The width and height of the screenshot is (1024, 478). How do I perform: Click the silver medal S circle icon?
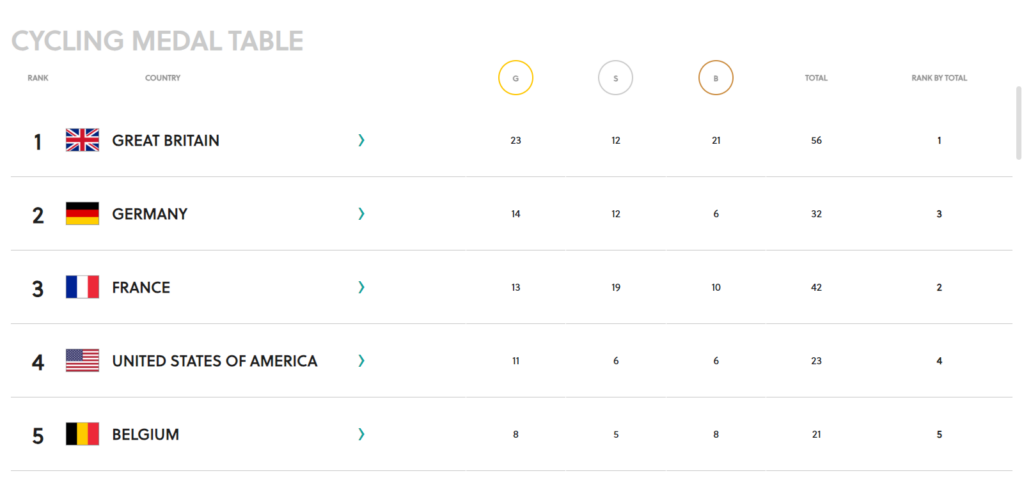point(616,78)
